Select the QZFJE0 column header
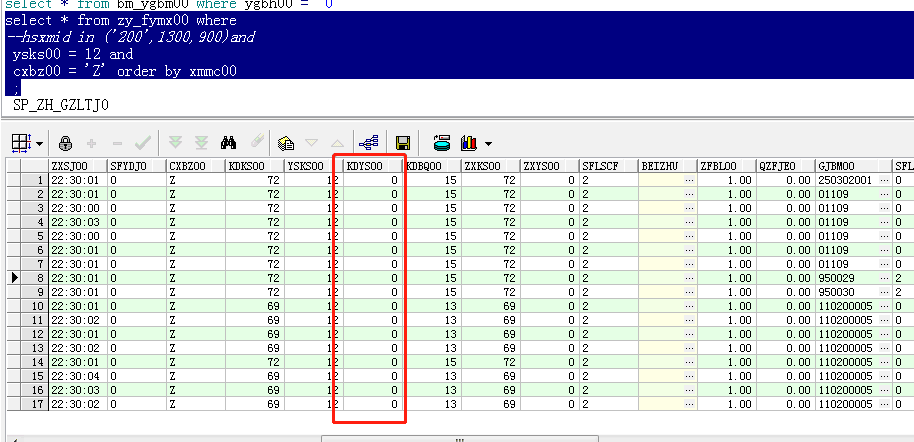This screenshot has width=914, height=442. [x=786, y=166]
